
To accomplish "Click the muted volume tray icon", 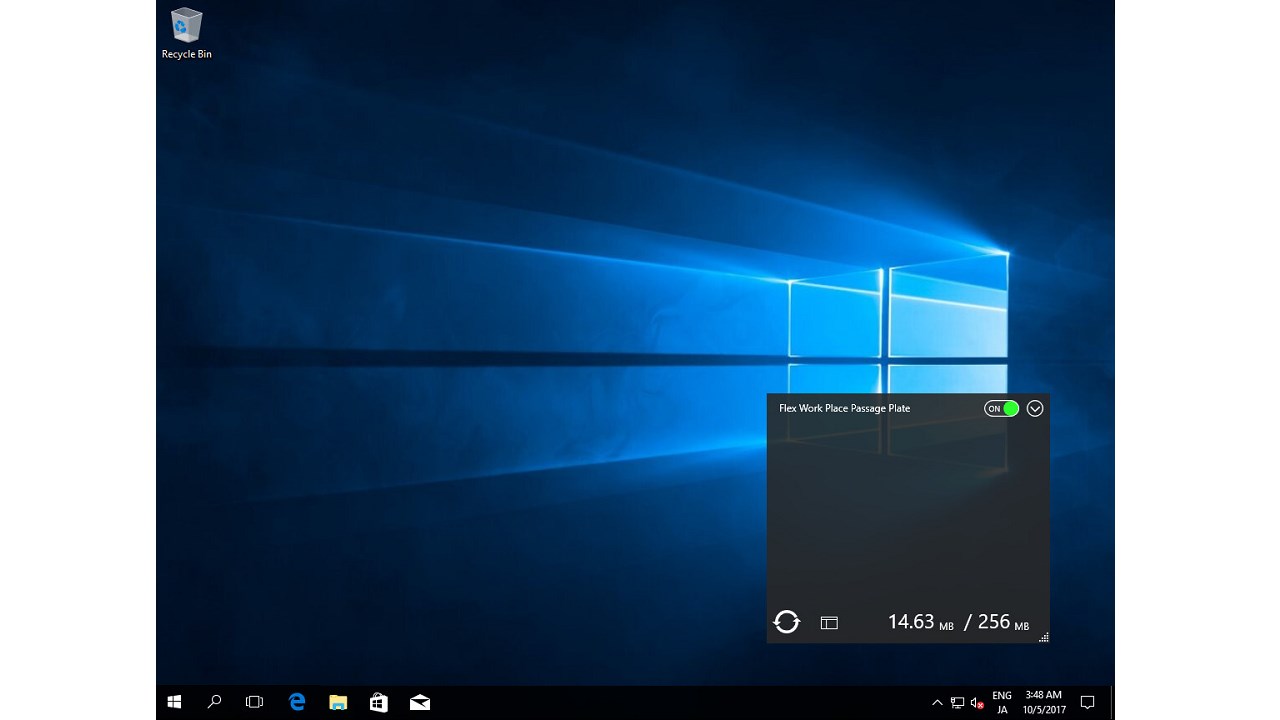I will pyautogui.click(x=977, y=703).
